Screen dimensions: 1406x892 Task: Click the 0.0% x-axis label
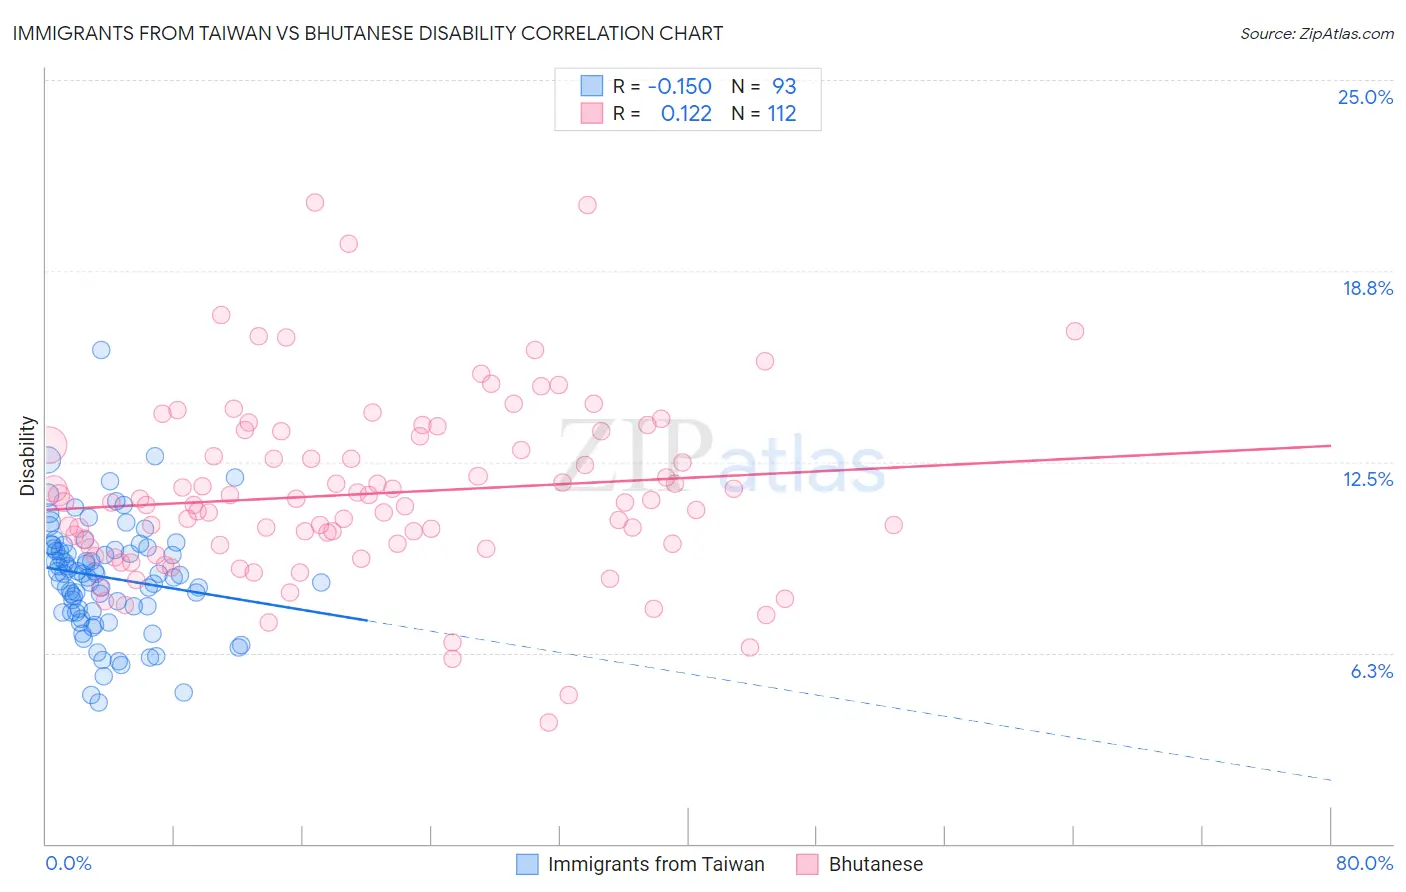pos(68,863)
